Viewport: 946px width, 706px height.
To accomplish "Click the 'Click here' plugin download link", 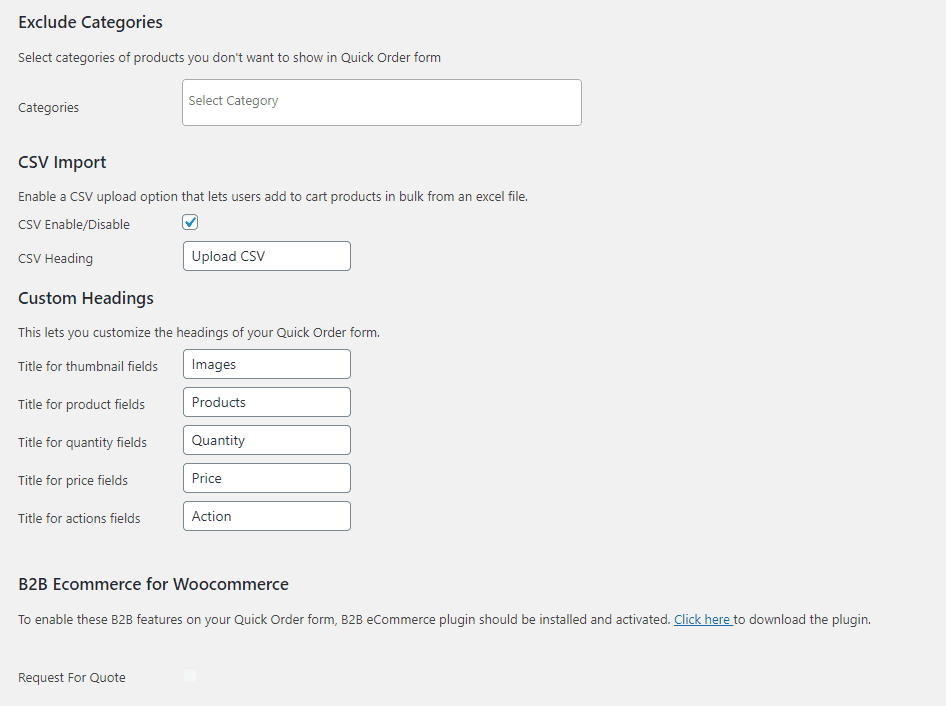I will (x=703, y=619).
